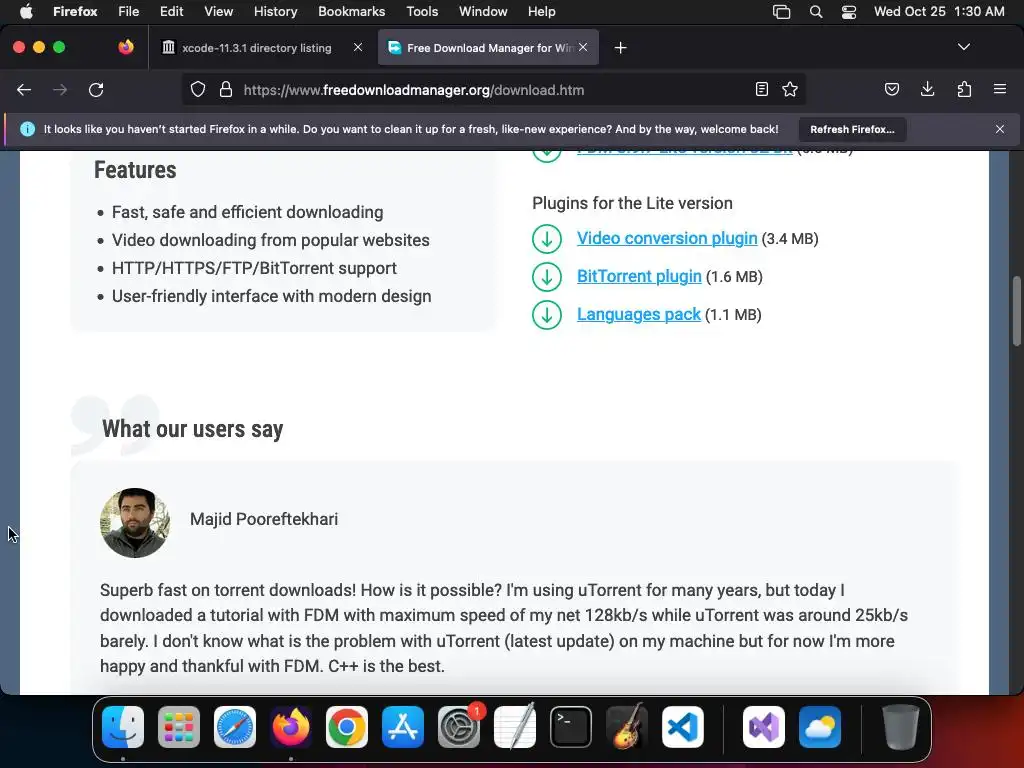Viewport: 1024px width, 768px height.
Task: Expand the list all tabs chevron
Action: (963, 47)
